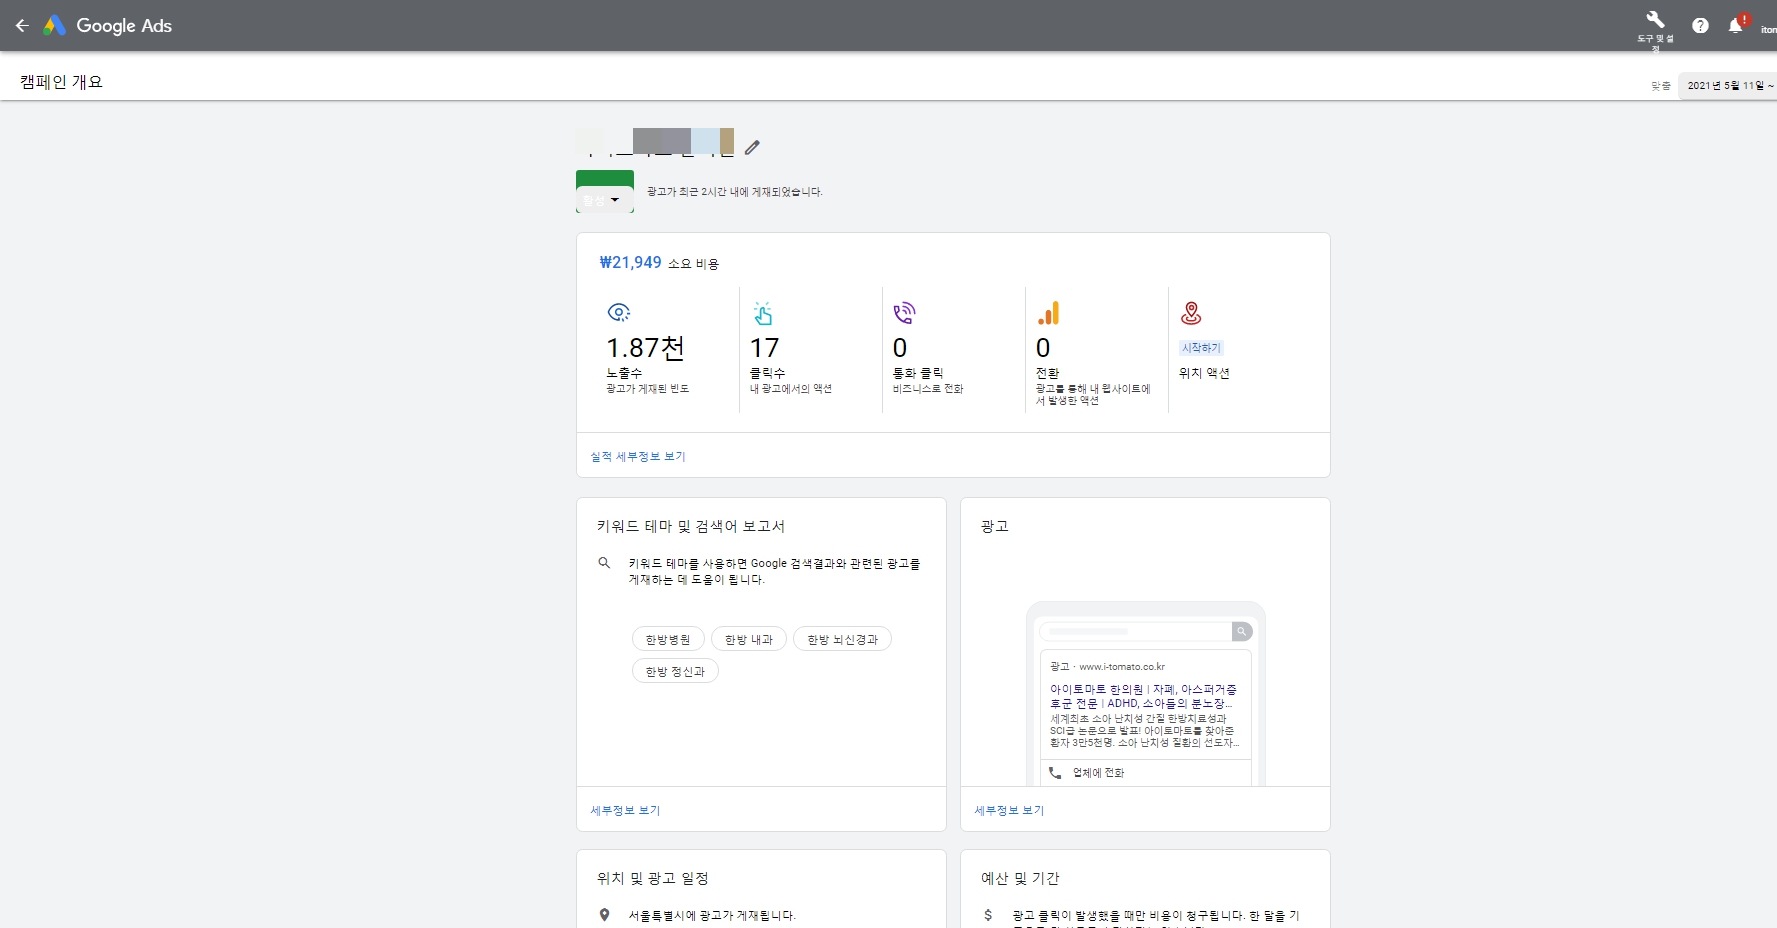
Task: Click the dollar icon under 예산 및 기간
Action: pos(988,915)
